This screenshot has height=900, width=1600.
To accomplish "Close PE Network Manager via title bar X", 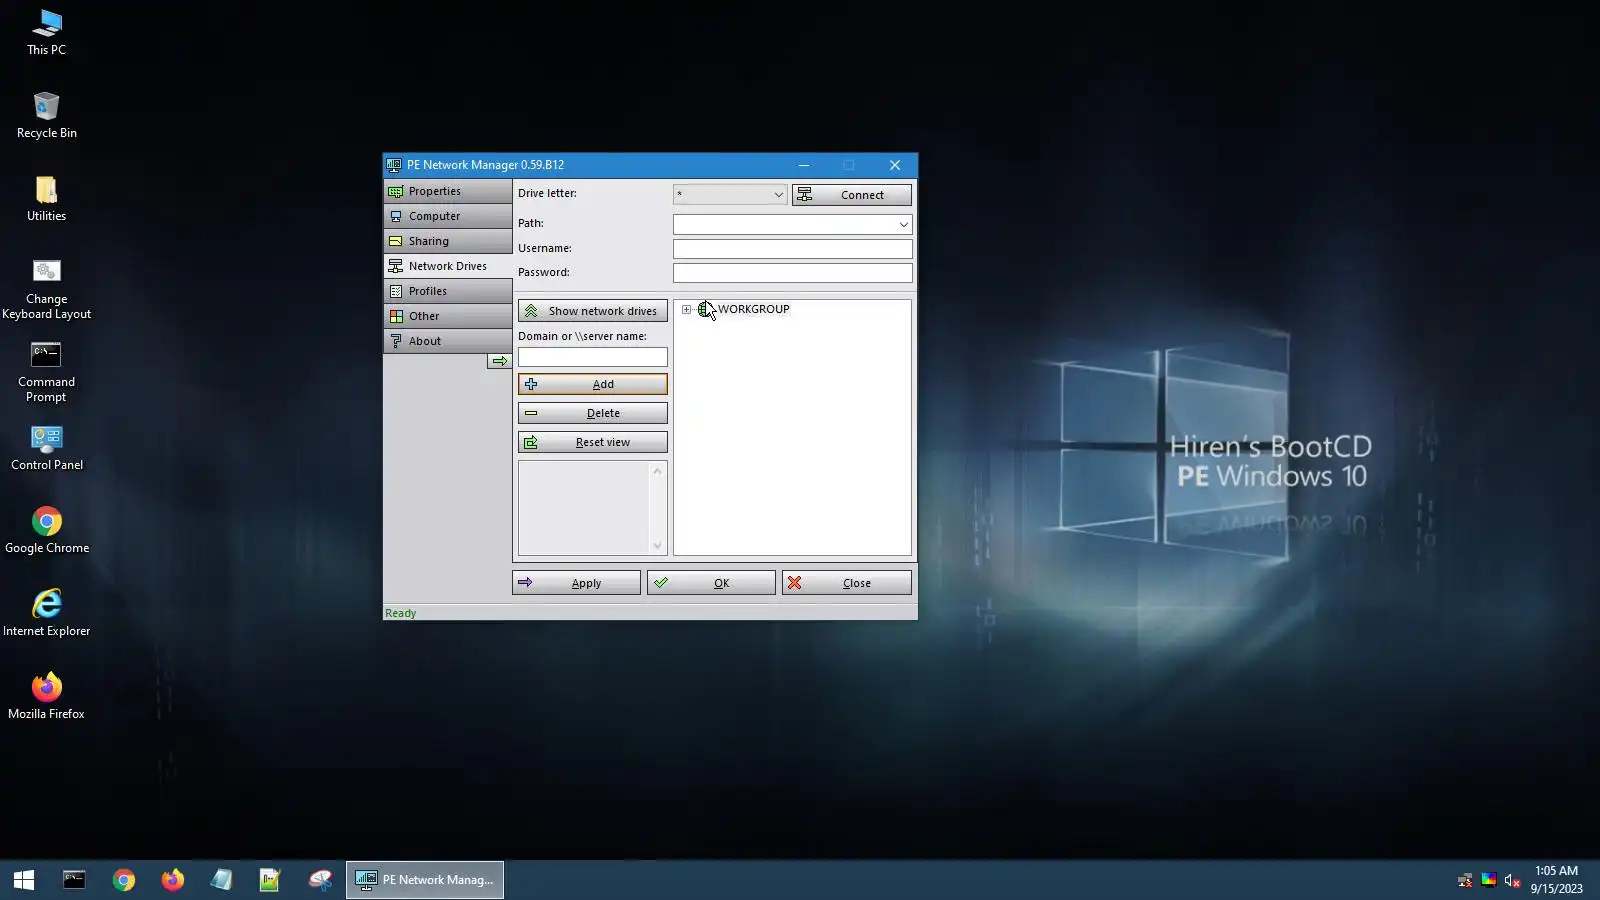I will pyautogui.click(x=895, y=165).
